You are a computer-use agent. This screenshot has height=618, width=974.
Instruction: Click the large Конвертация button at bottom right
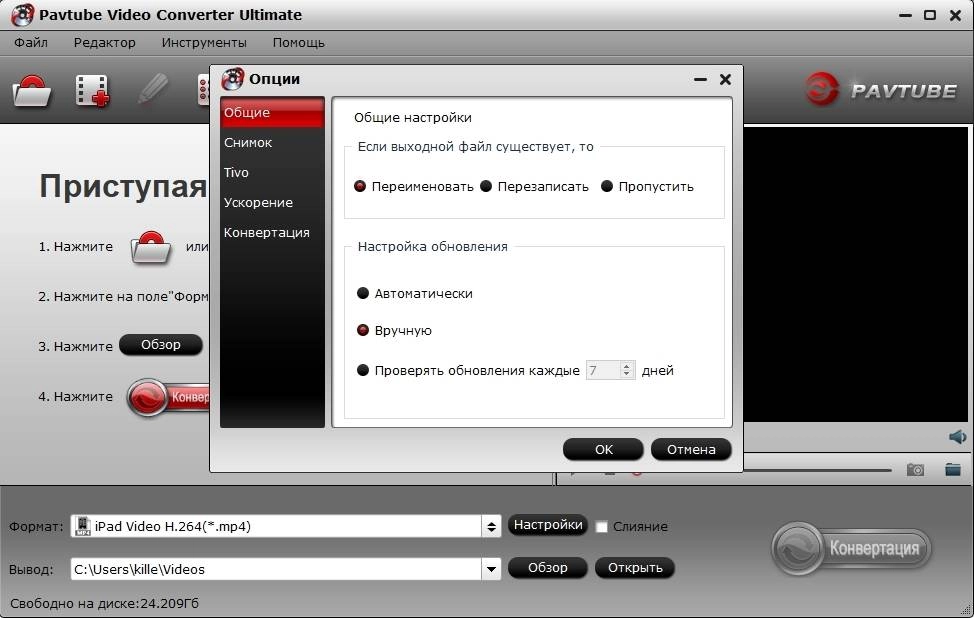click(x=852, y=548)
